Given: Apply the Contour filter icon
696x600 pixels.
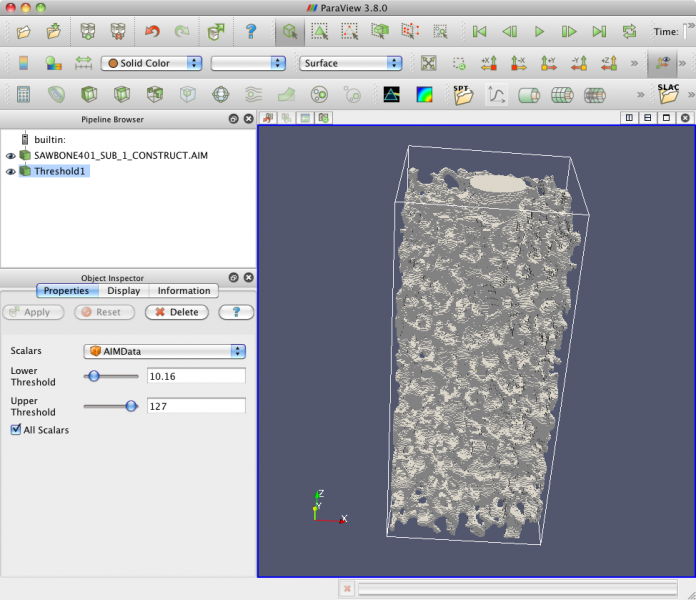Looking at the screenshot, I should [x=56, y=95].
